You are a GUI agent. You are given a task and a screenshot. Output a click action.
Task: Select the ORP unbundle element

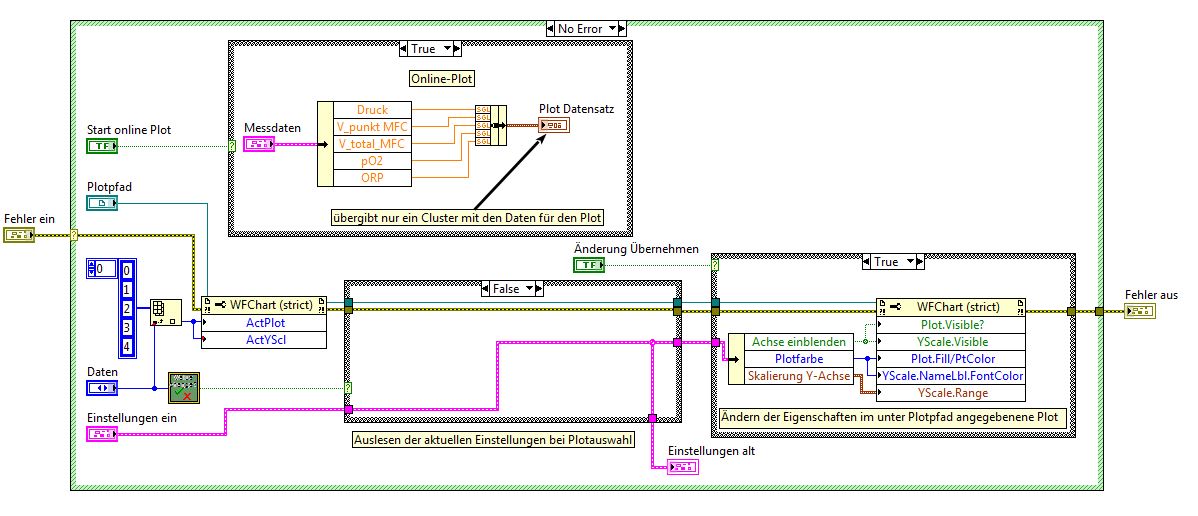[x=373, y=177]
